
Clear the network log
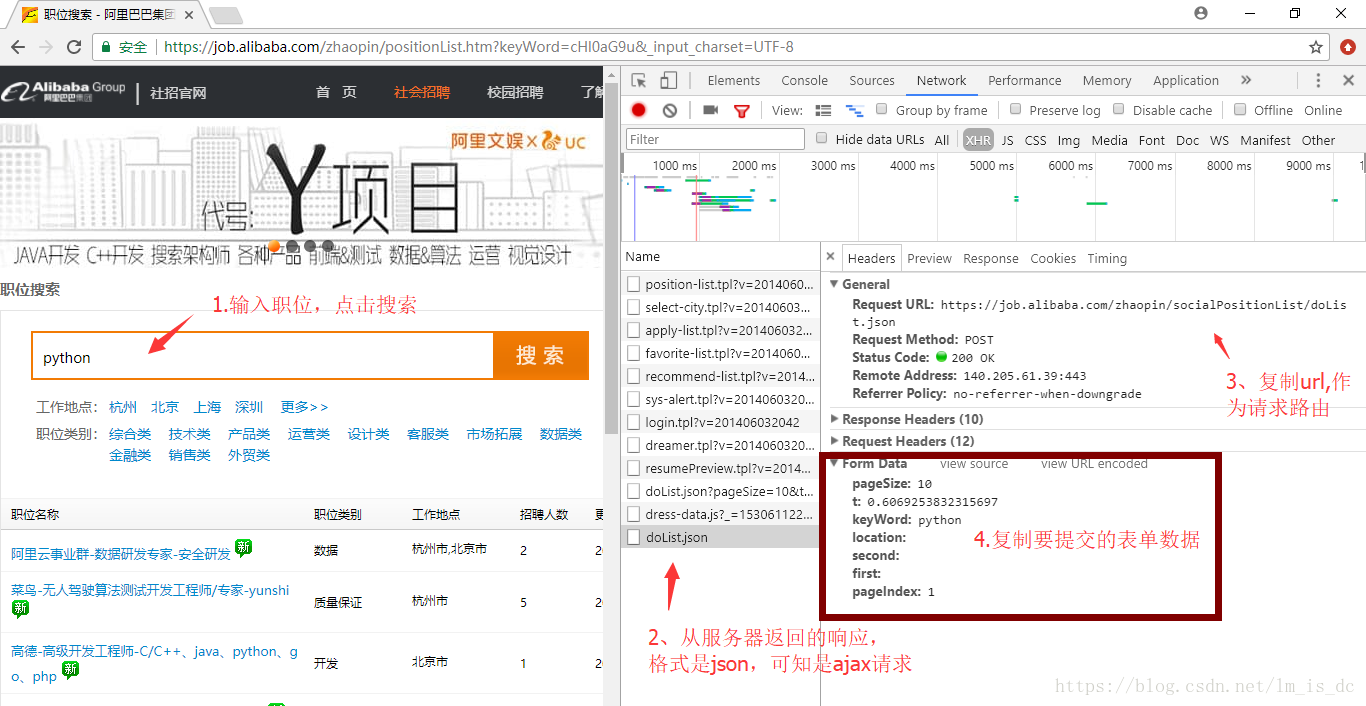(670, 110)
